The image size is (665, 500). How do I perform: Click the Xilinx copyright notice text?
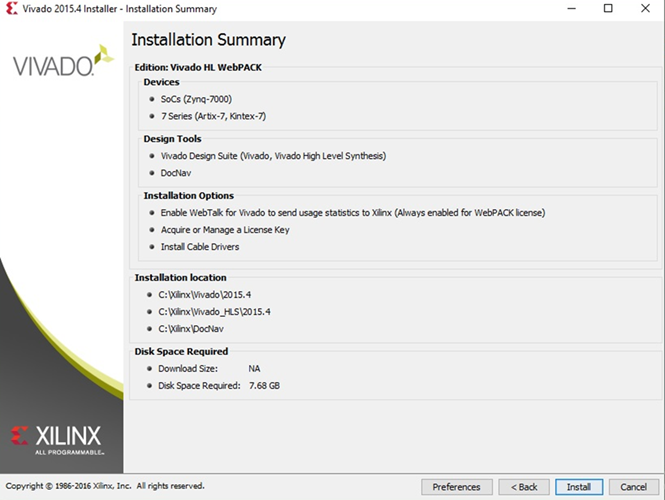click(x=105, y=486)
